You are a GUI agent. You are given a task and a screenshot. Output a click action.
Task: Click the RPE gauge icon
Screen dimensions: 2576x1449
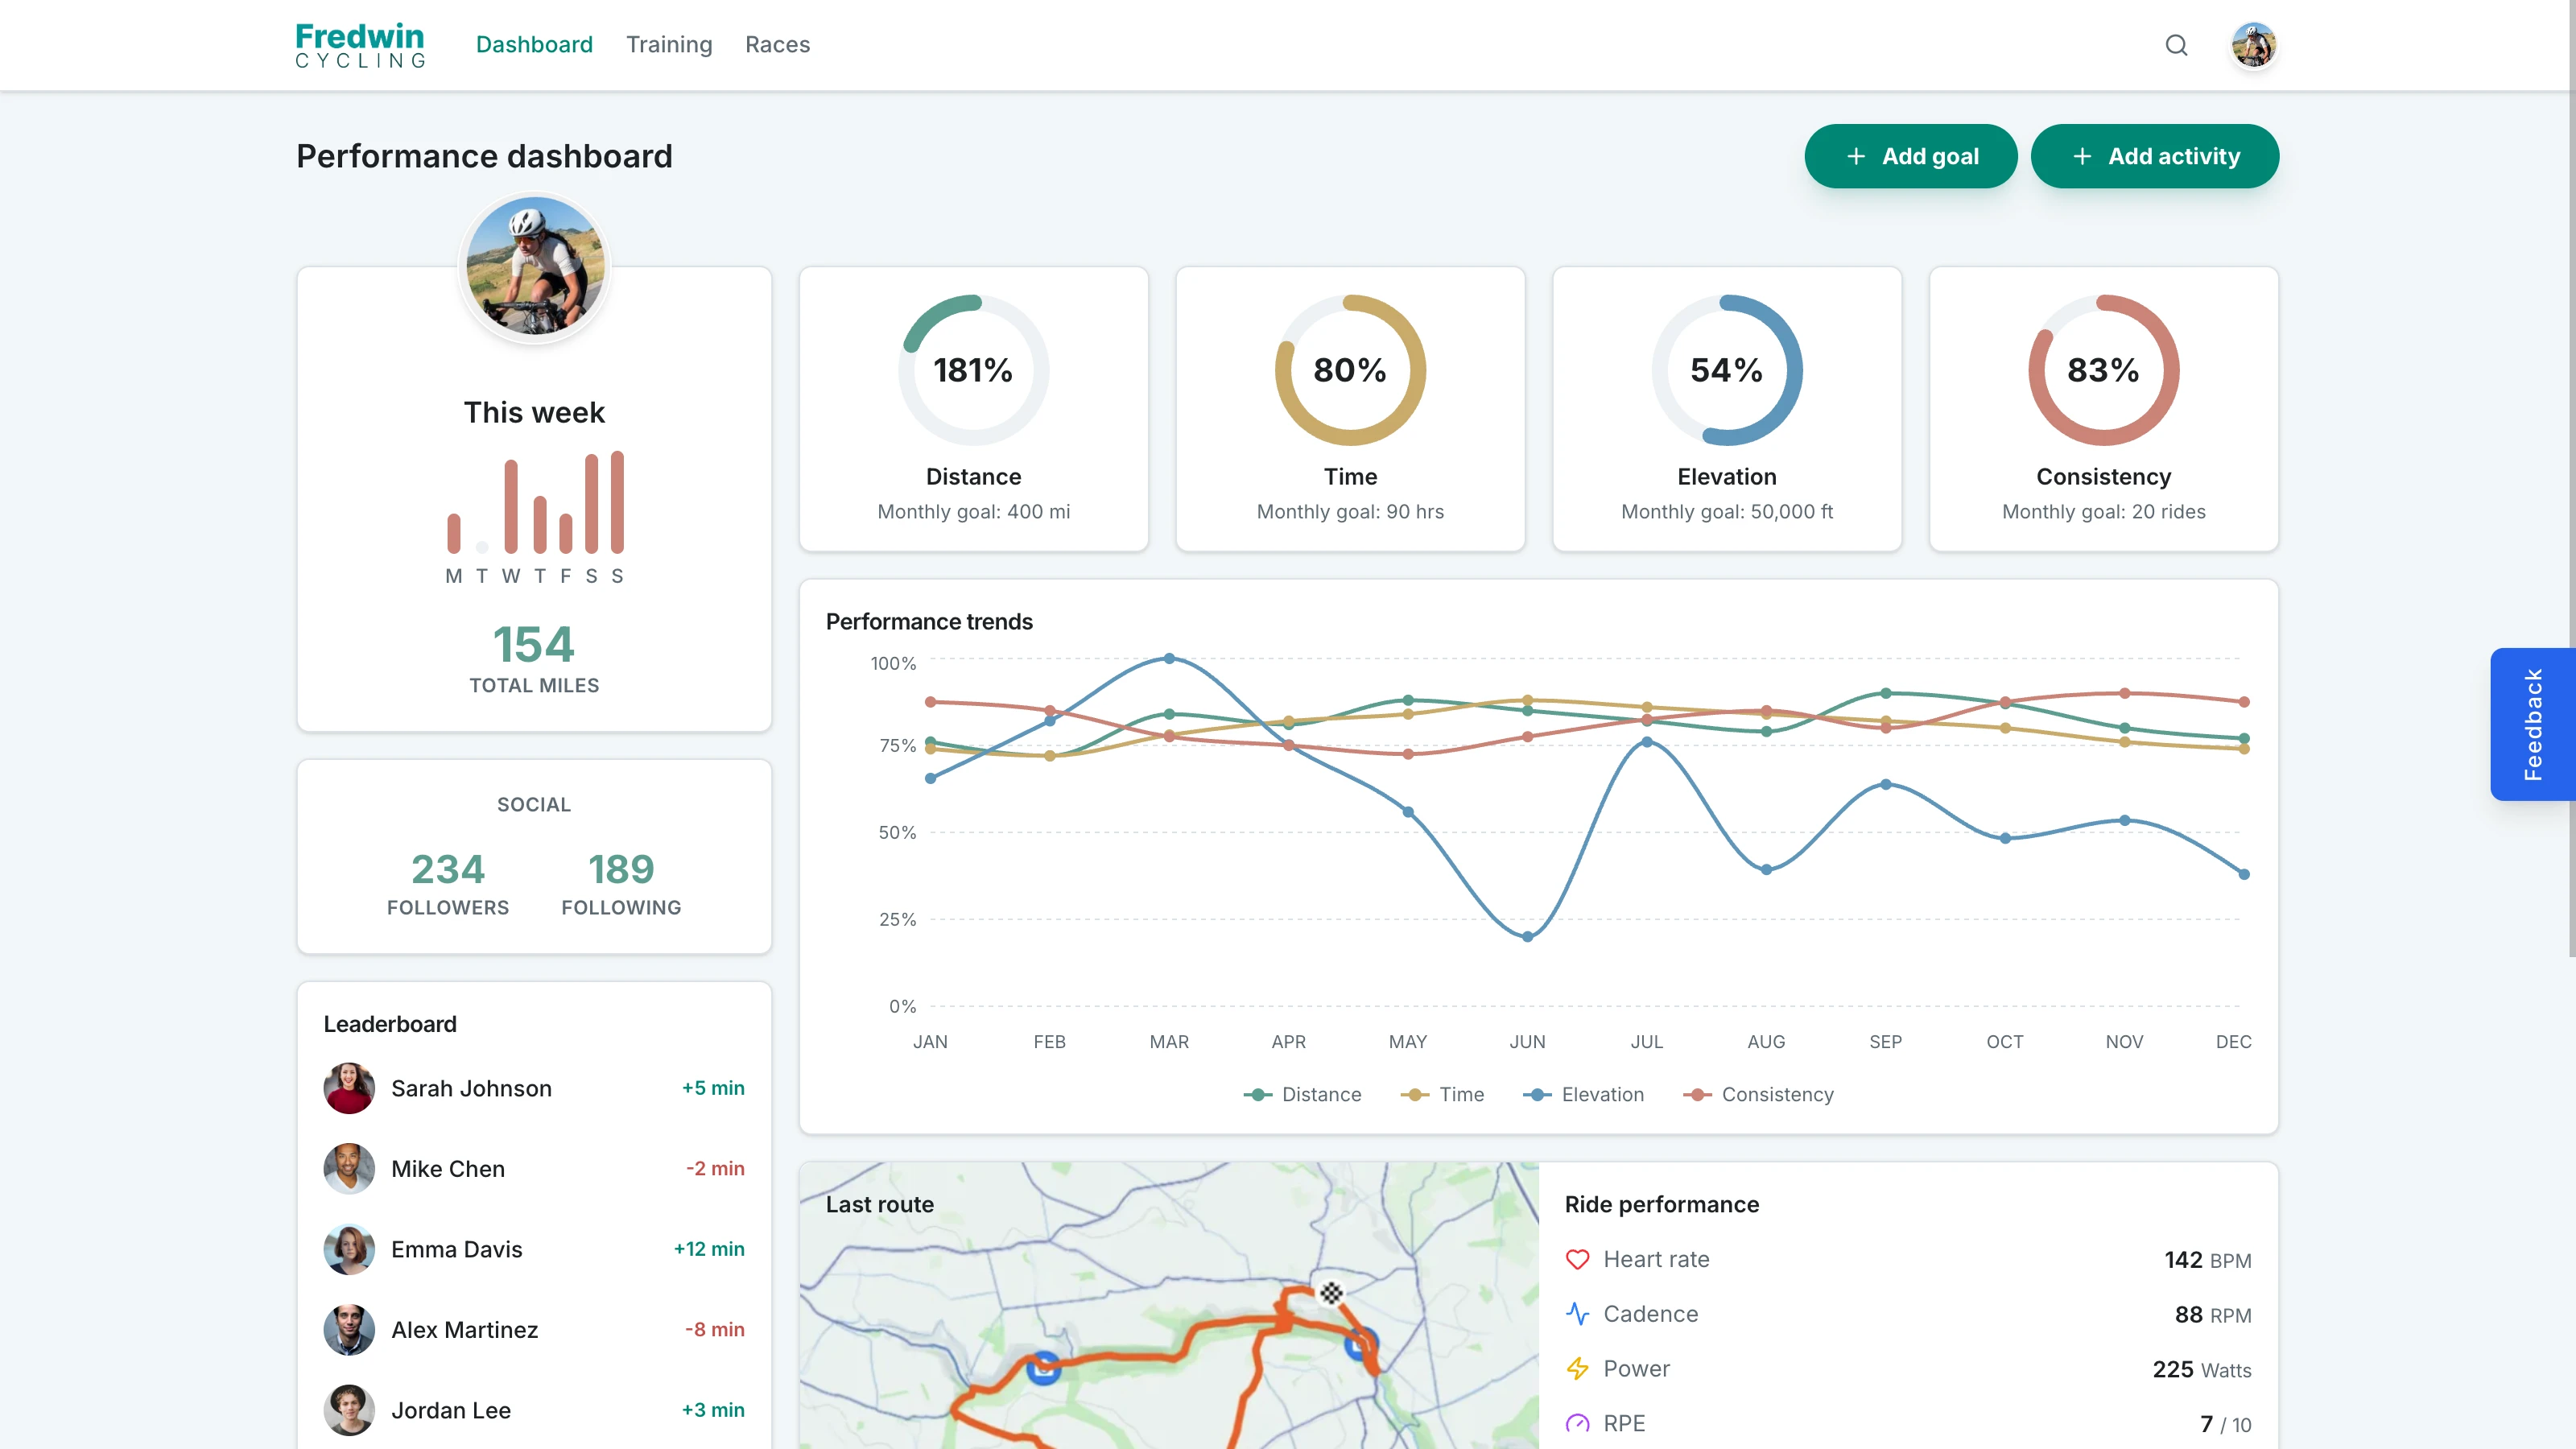1577,1423
